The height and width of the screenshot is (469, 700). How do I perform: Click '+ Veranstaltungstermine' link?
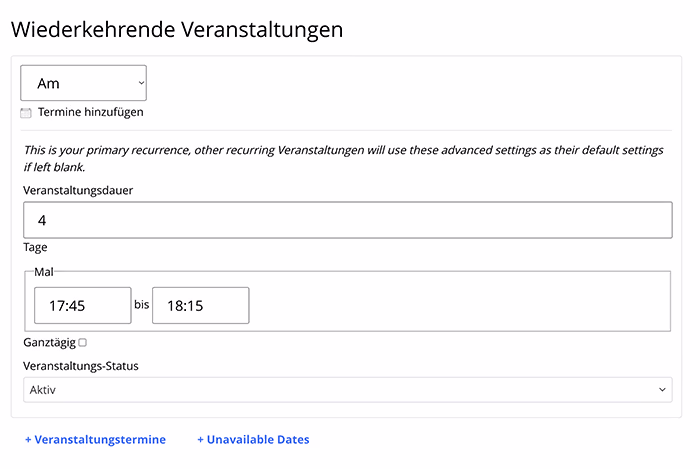pyautogui.click(x=96, y=440)
